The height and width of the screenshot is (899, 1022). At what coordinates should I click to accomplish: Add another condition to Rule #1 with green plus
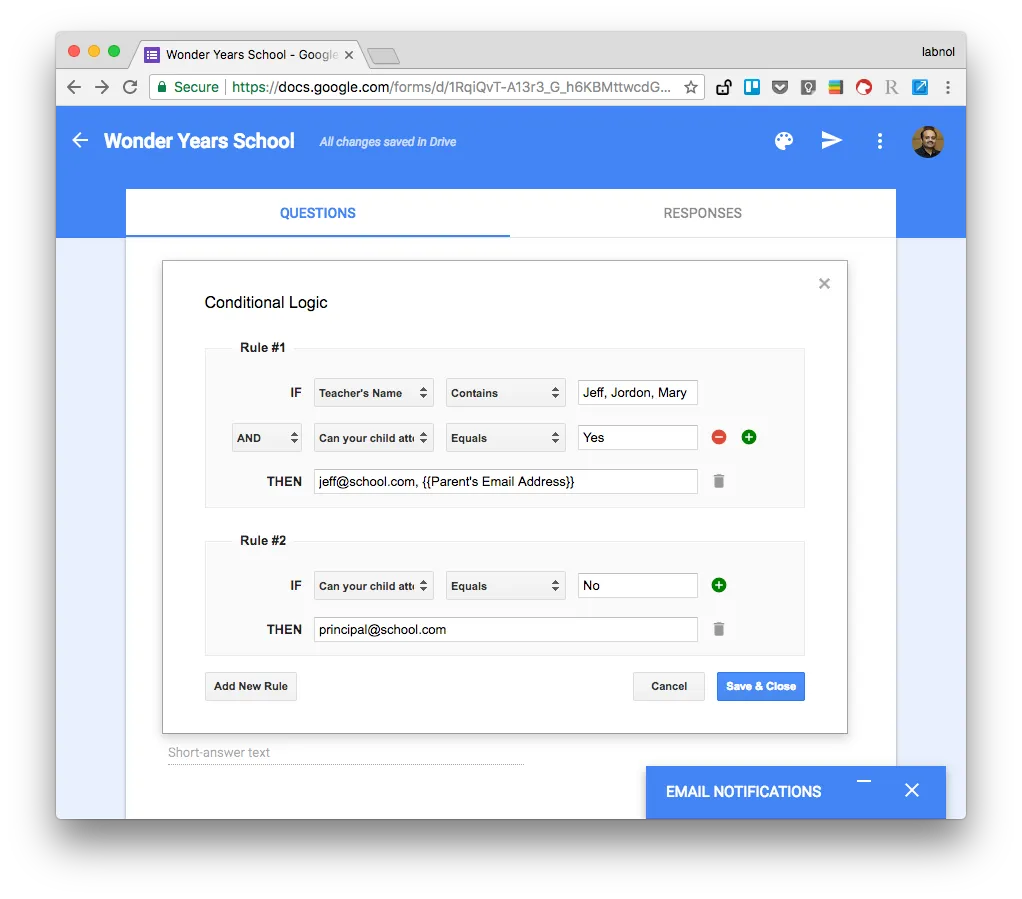tap(748, 437)
